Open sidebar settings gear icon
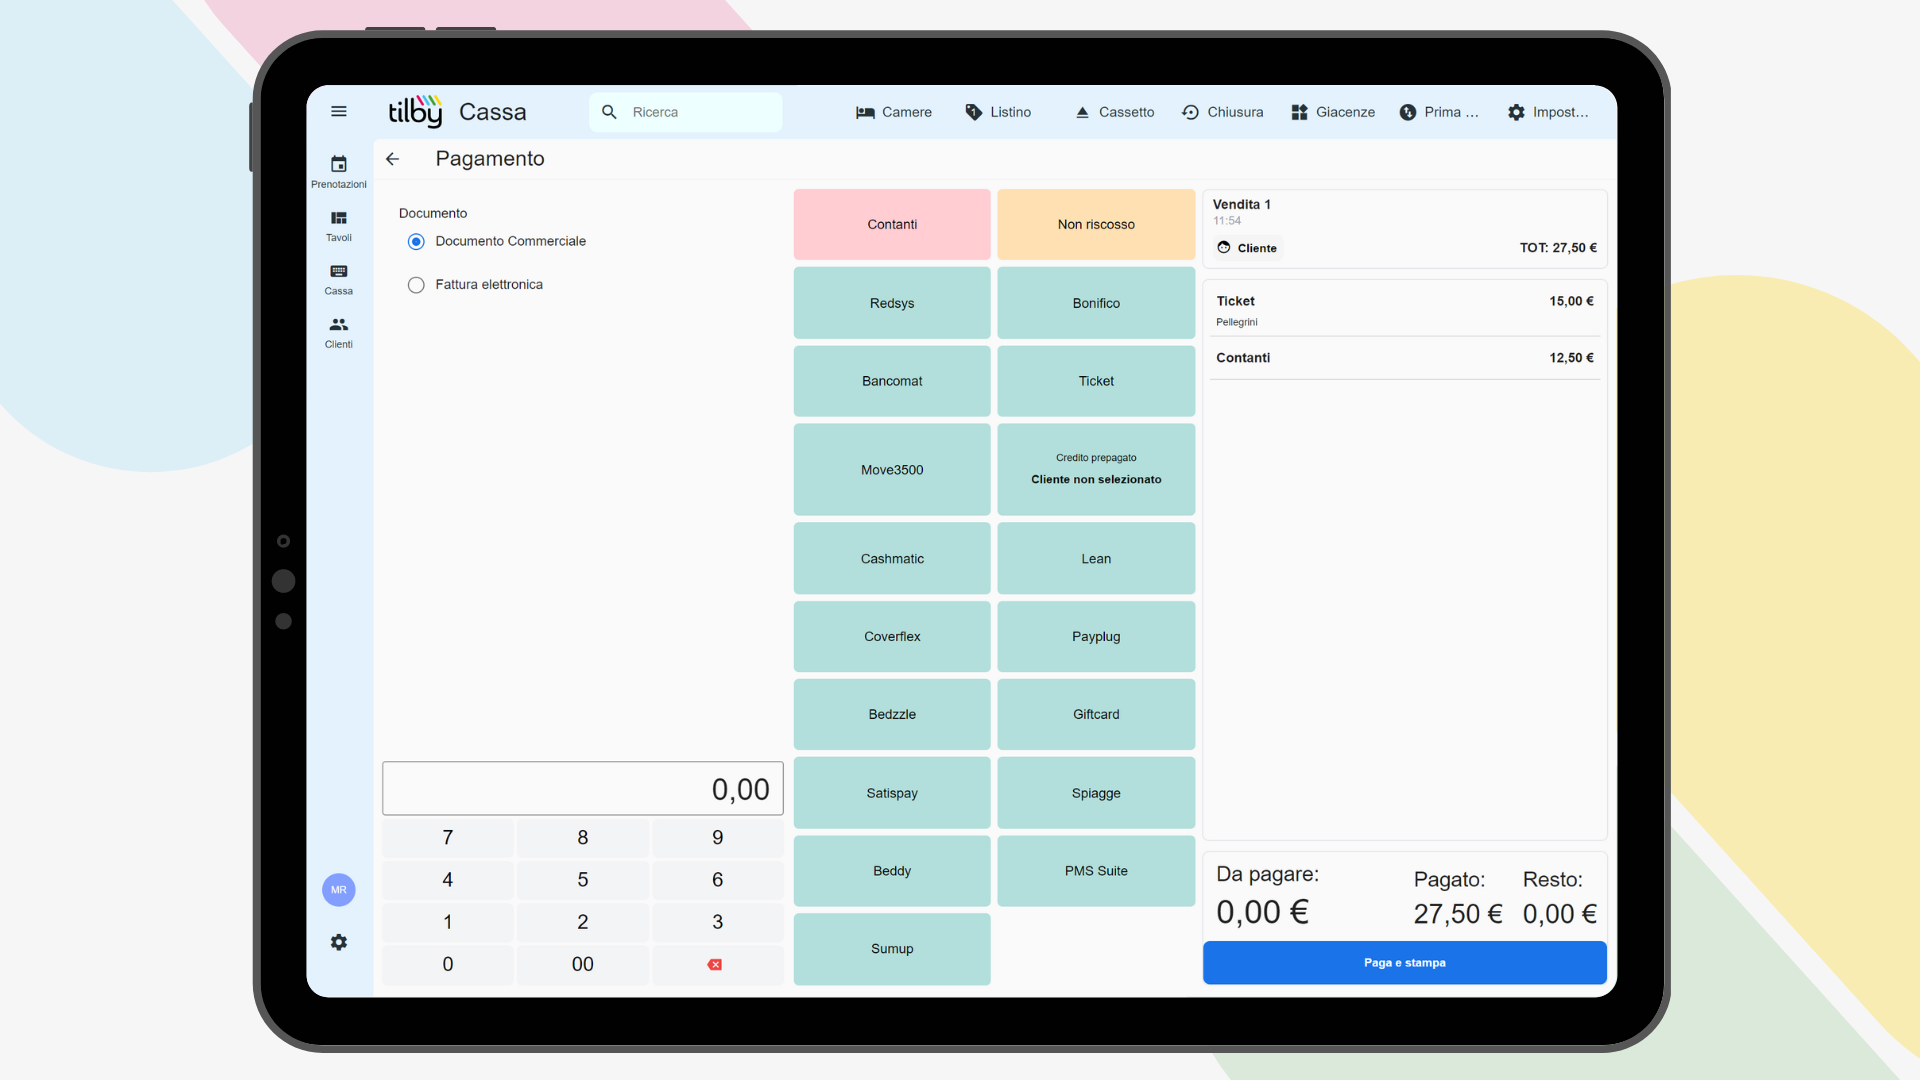The width and height of the screenshot is (1920, 1080). click(x=339, y=942)
